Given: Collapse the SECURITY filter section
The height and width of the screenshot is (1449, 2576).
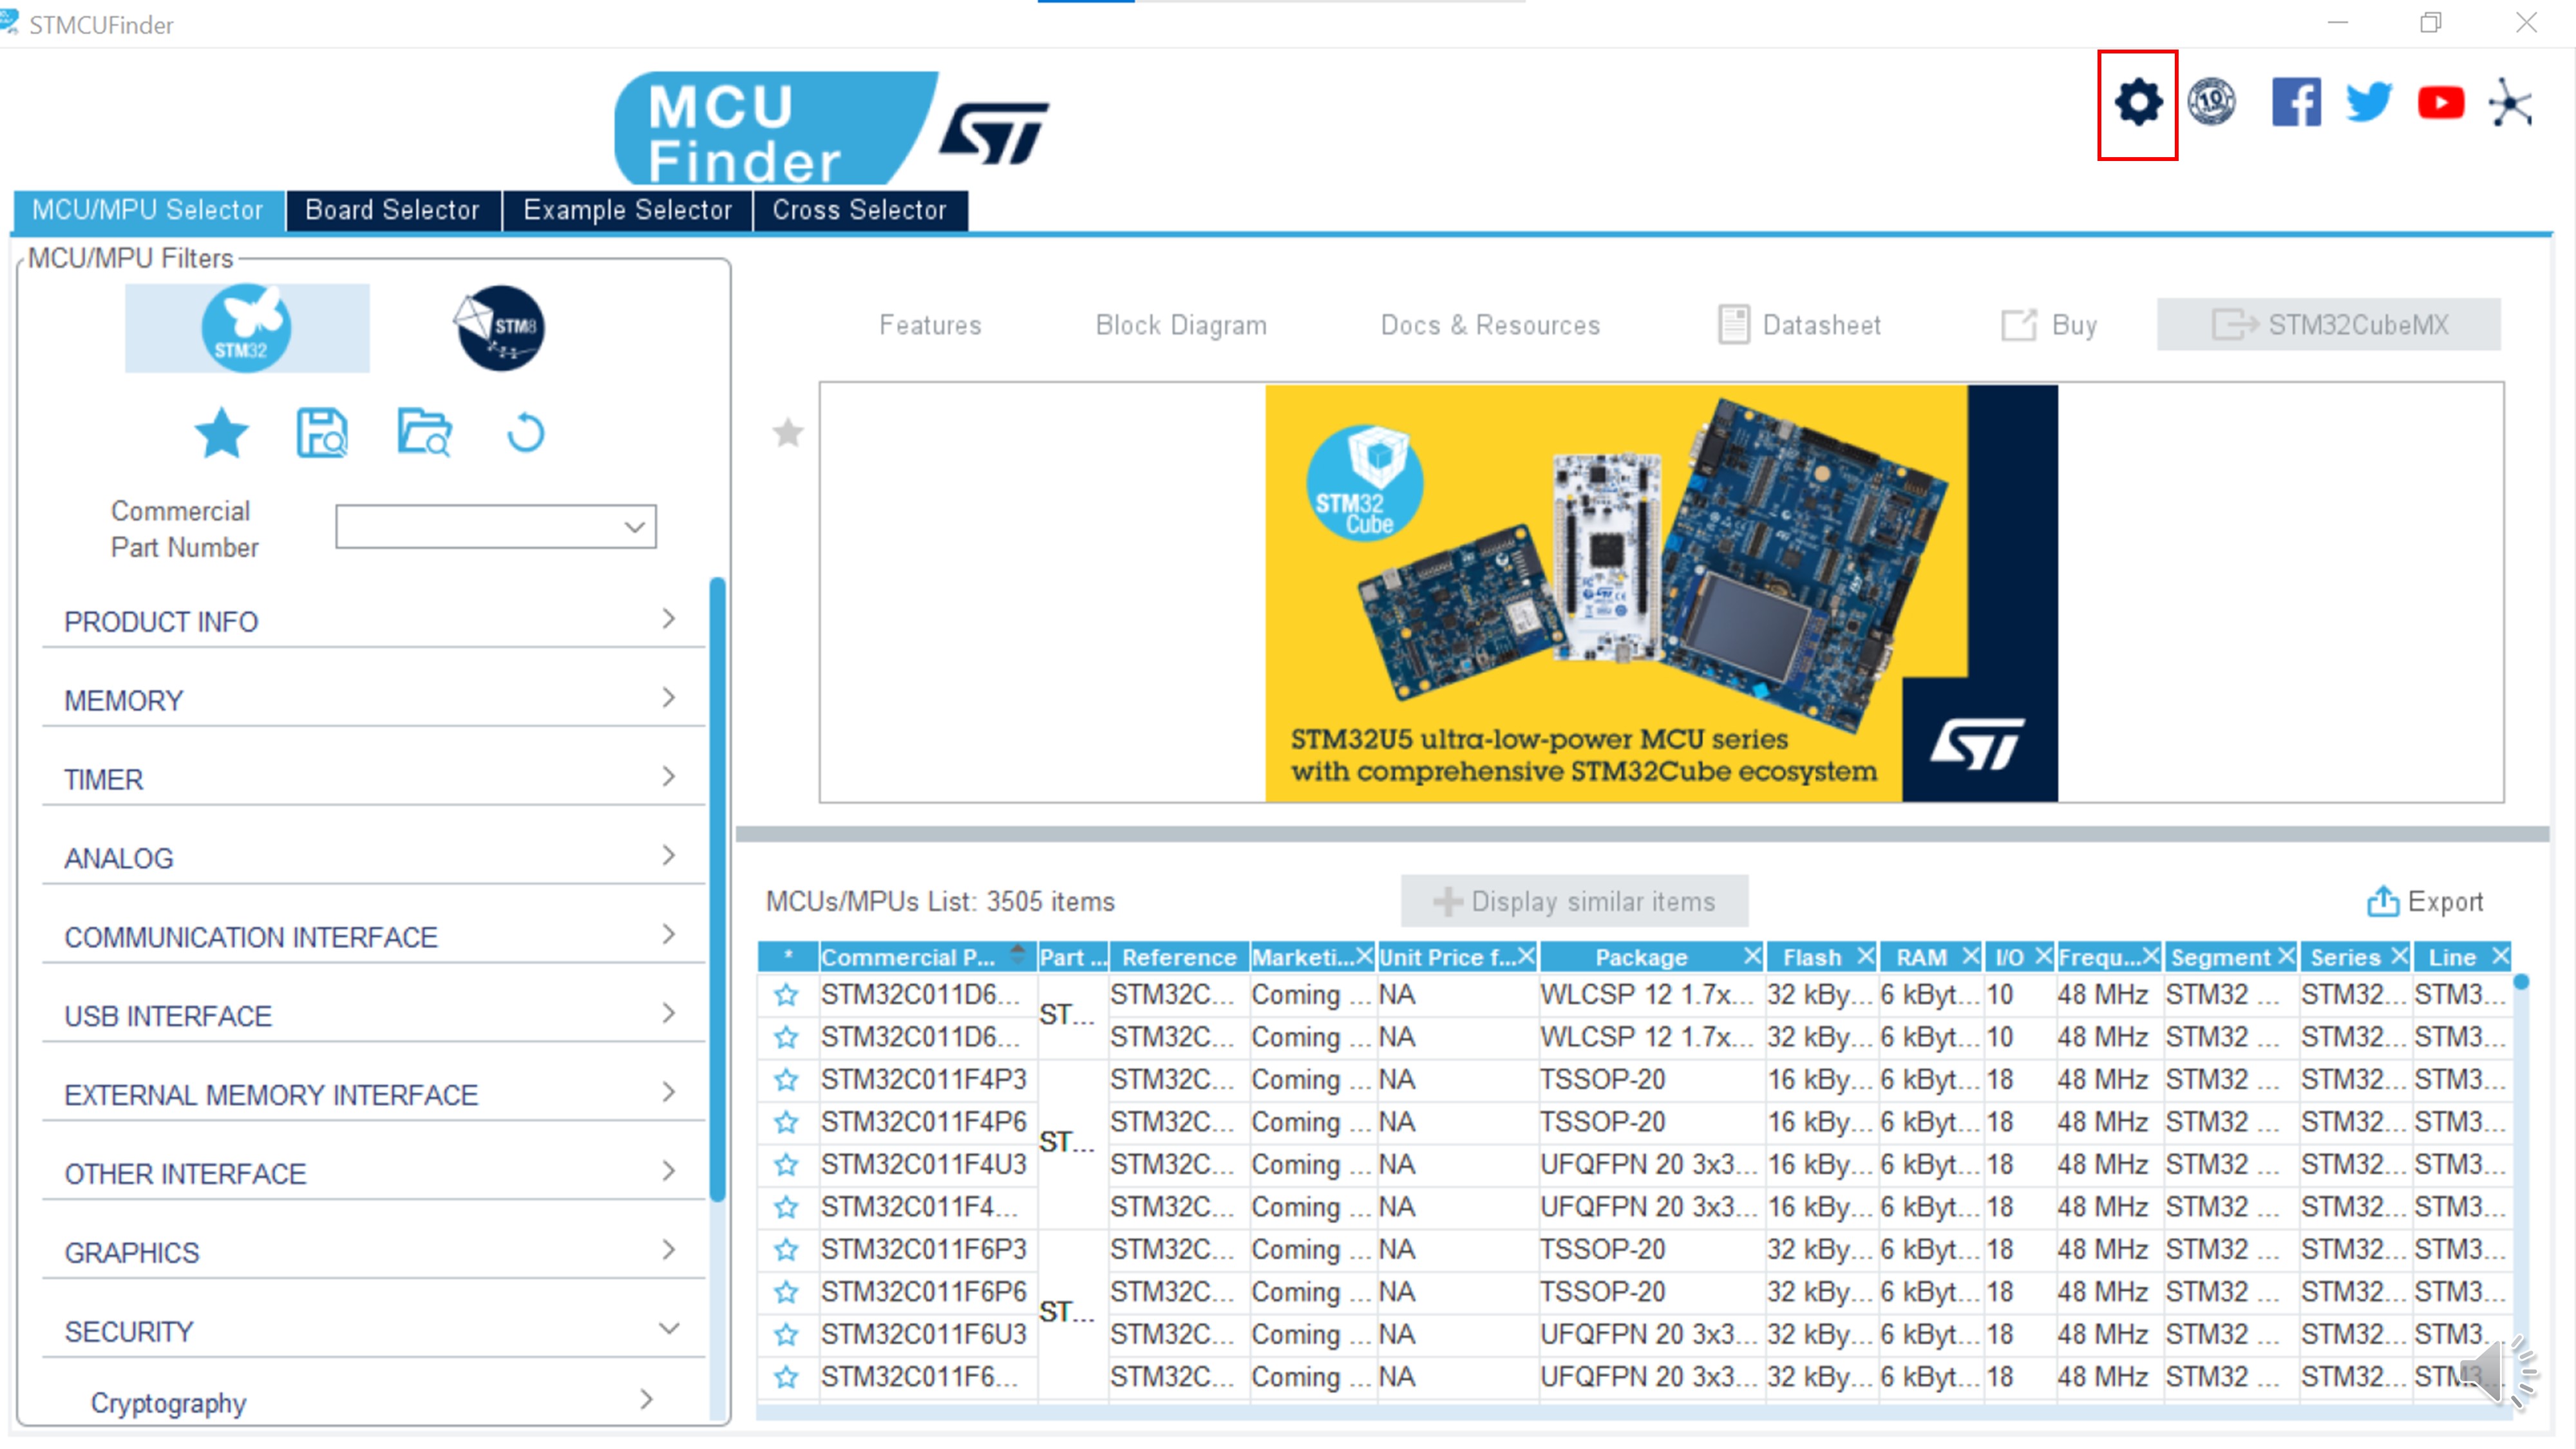Looking at the screenshot, I should point(374,1332).
